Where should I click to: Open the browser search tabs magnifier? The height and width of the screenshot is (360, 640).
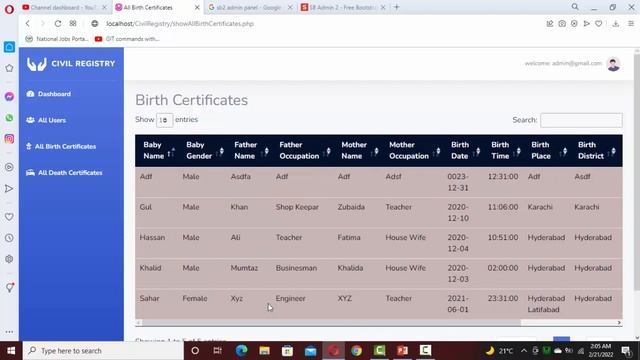[575, 7]
